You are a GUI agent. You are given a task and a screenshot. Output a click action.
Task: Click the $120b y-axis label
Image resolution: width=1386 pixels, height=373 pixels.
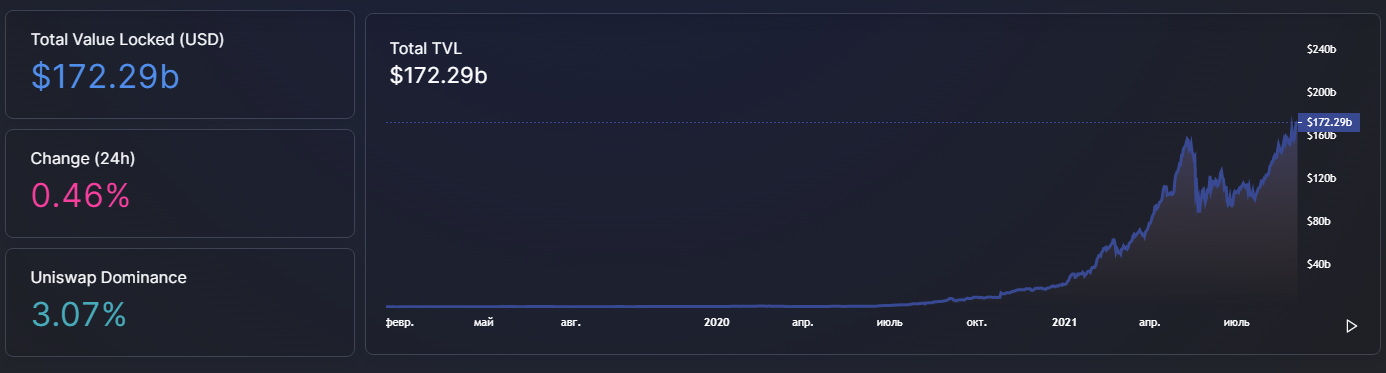tap(1322, 178)
